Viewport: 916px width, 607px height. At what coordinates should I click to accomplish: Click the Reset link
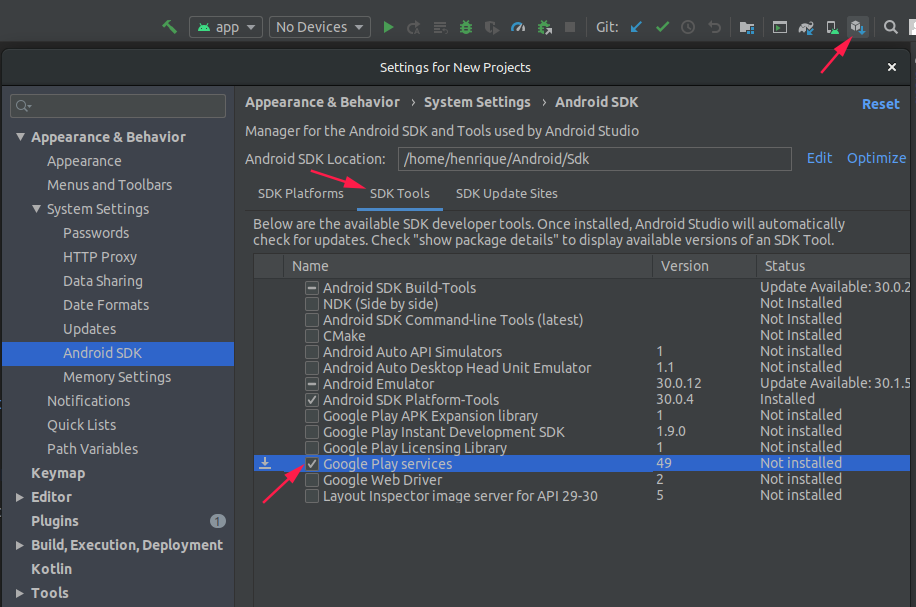pos(880,104)
